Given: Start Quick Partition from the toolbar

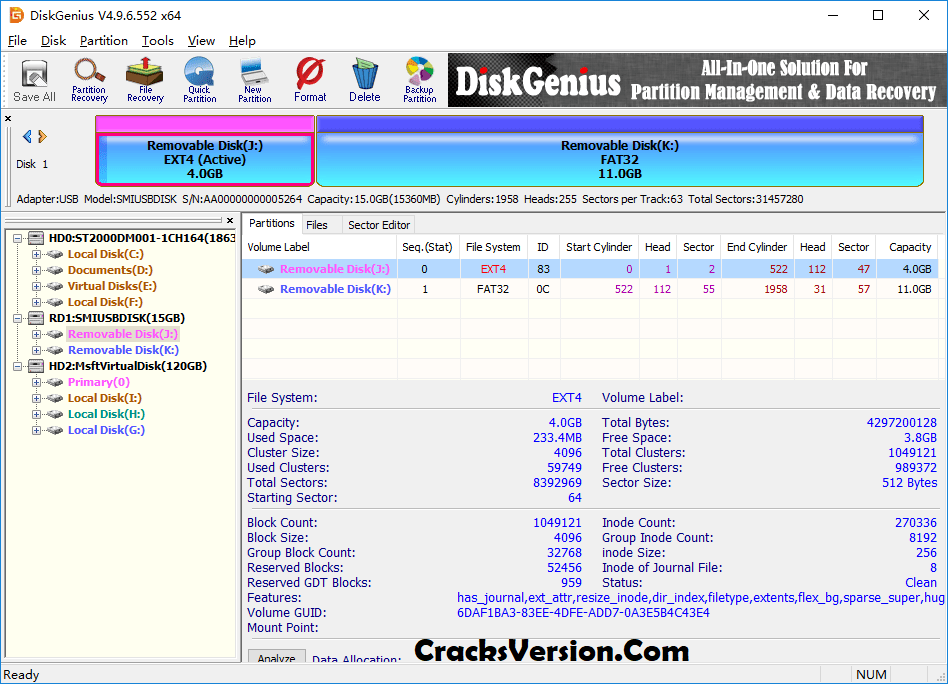Looking at the screenshot, I should coord(200,80).
